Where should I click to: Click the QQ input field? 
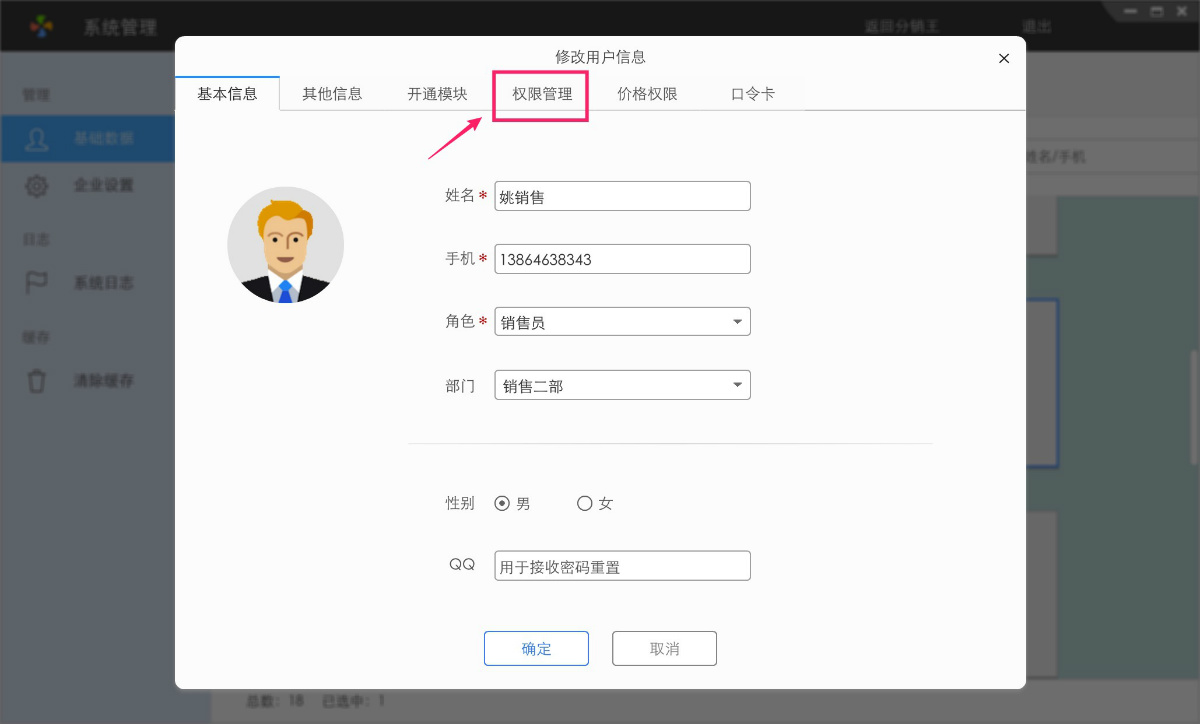(x=622, y=566)
